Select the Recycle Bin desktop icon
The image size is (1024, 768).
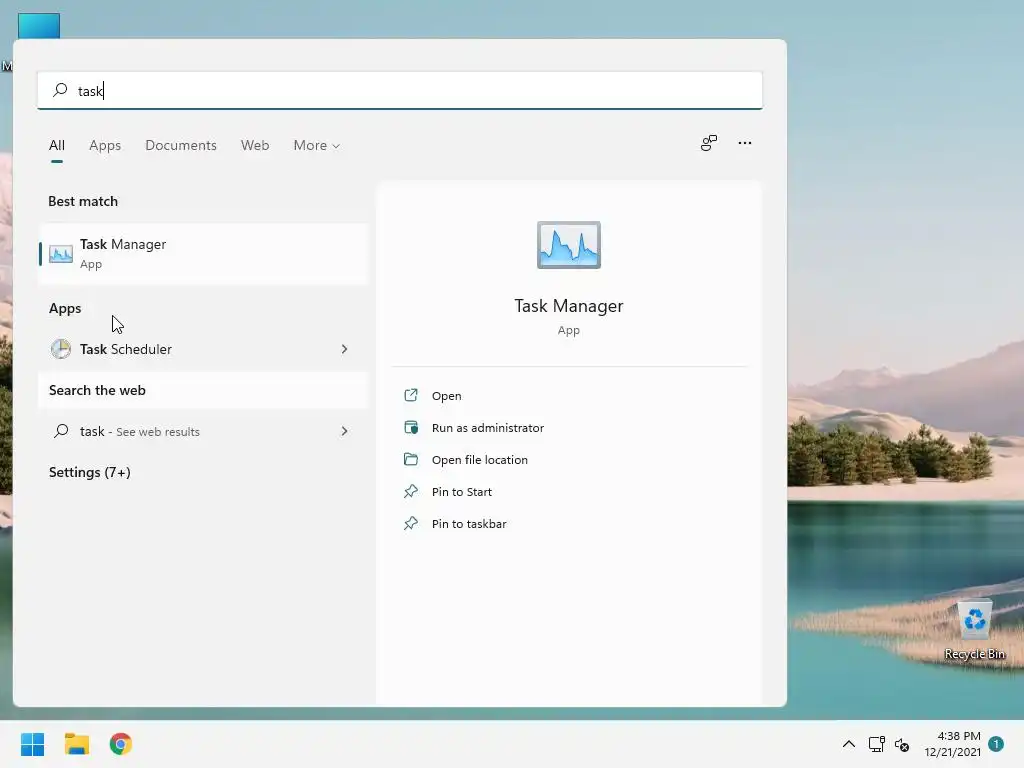tap(974, 631)
